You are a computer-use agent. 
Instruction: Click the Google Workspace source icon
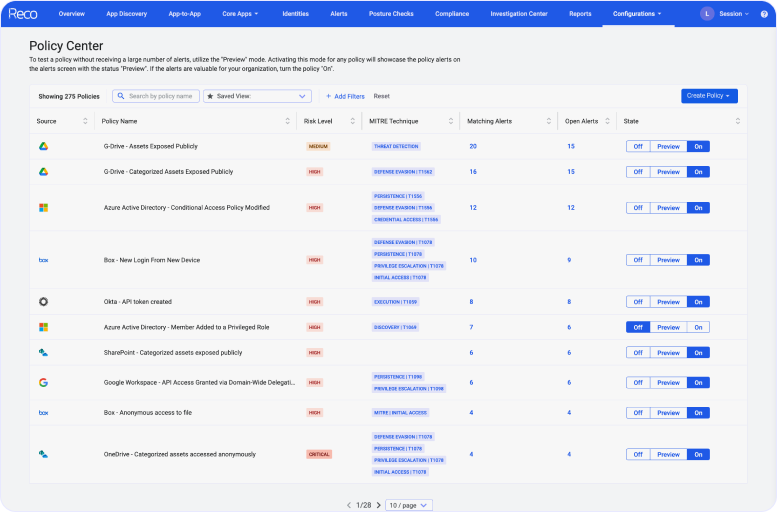(x=43, y=382)
